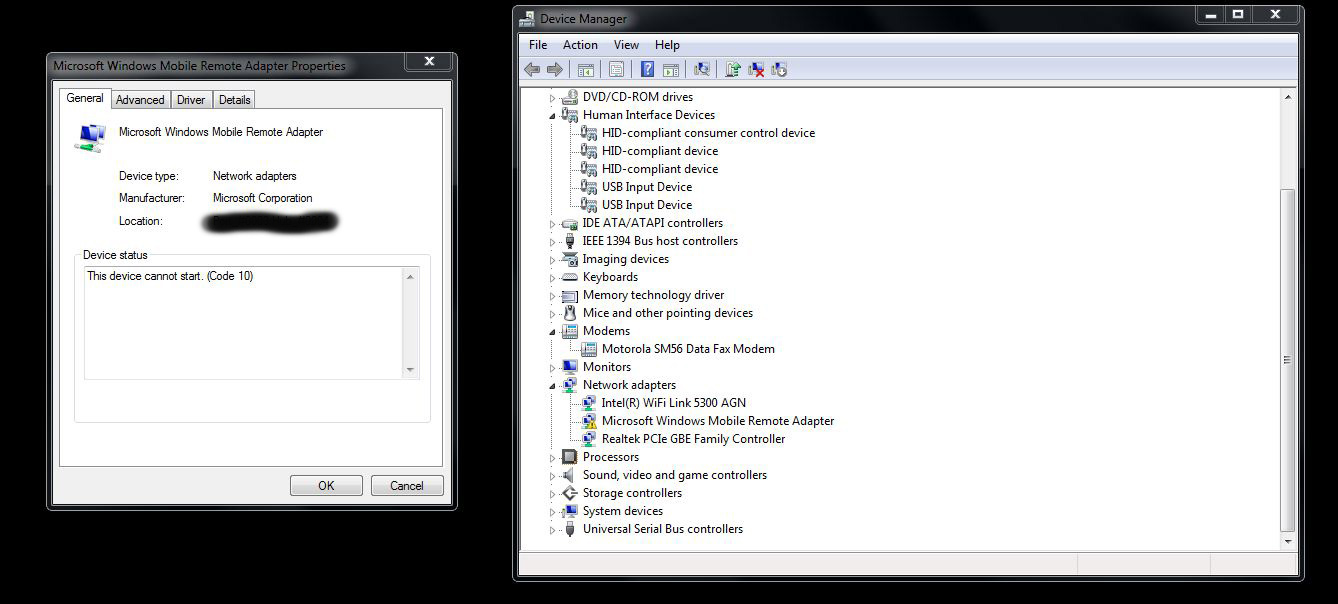
Task: Click the DVD/CD-ROM drives disc icon
Action: 570,97
